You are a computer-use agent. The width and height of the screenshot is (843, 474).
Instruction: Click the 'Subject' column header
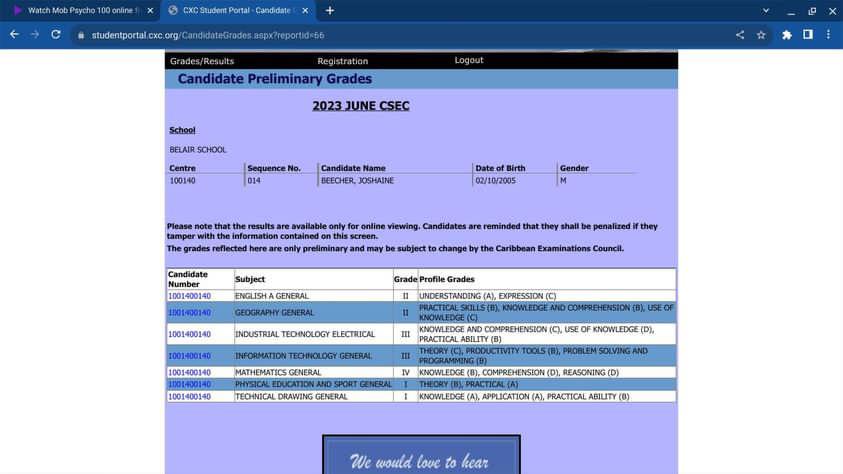[x=250, y=279]
